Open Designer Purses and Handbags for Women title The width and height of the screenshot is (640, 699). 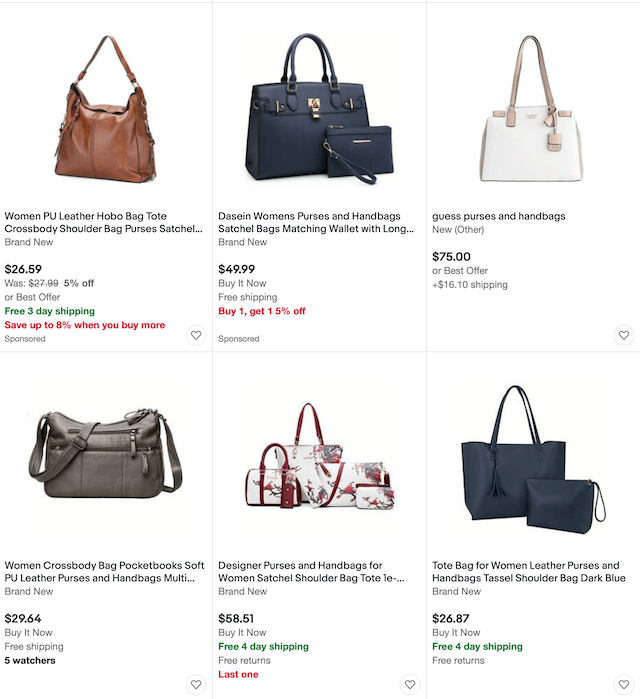[311, 572]
